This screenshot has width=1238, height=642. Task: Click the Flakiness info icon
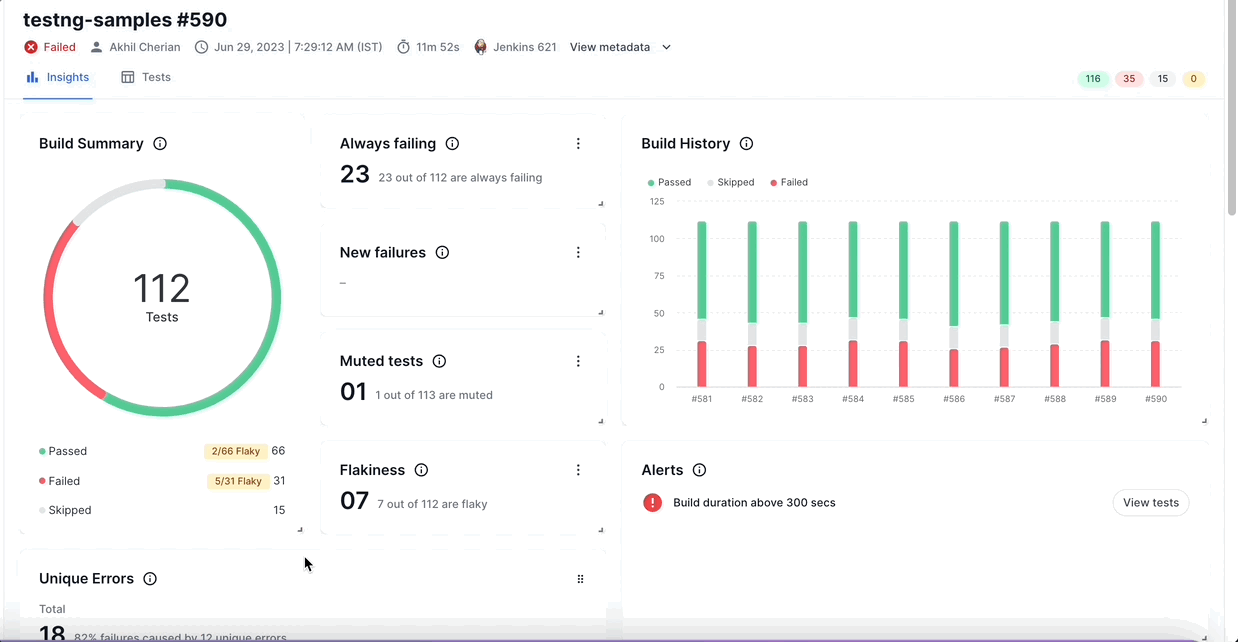[x=421, y=470]
